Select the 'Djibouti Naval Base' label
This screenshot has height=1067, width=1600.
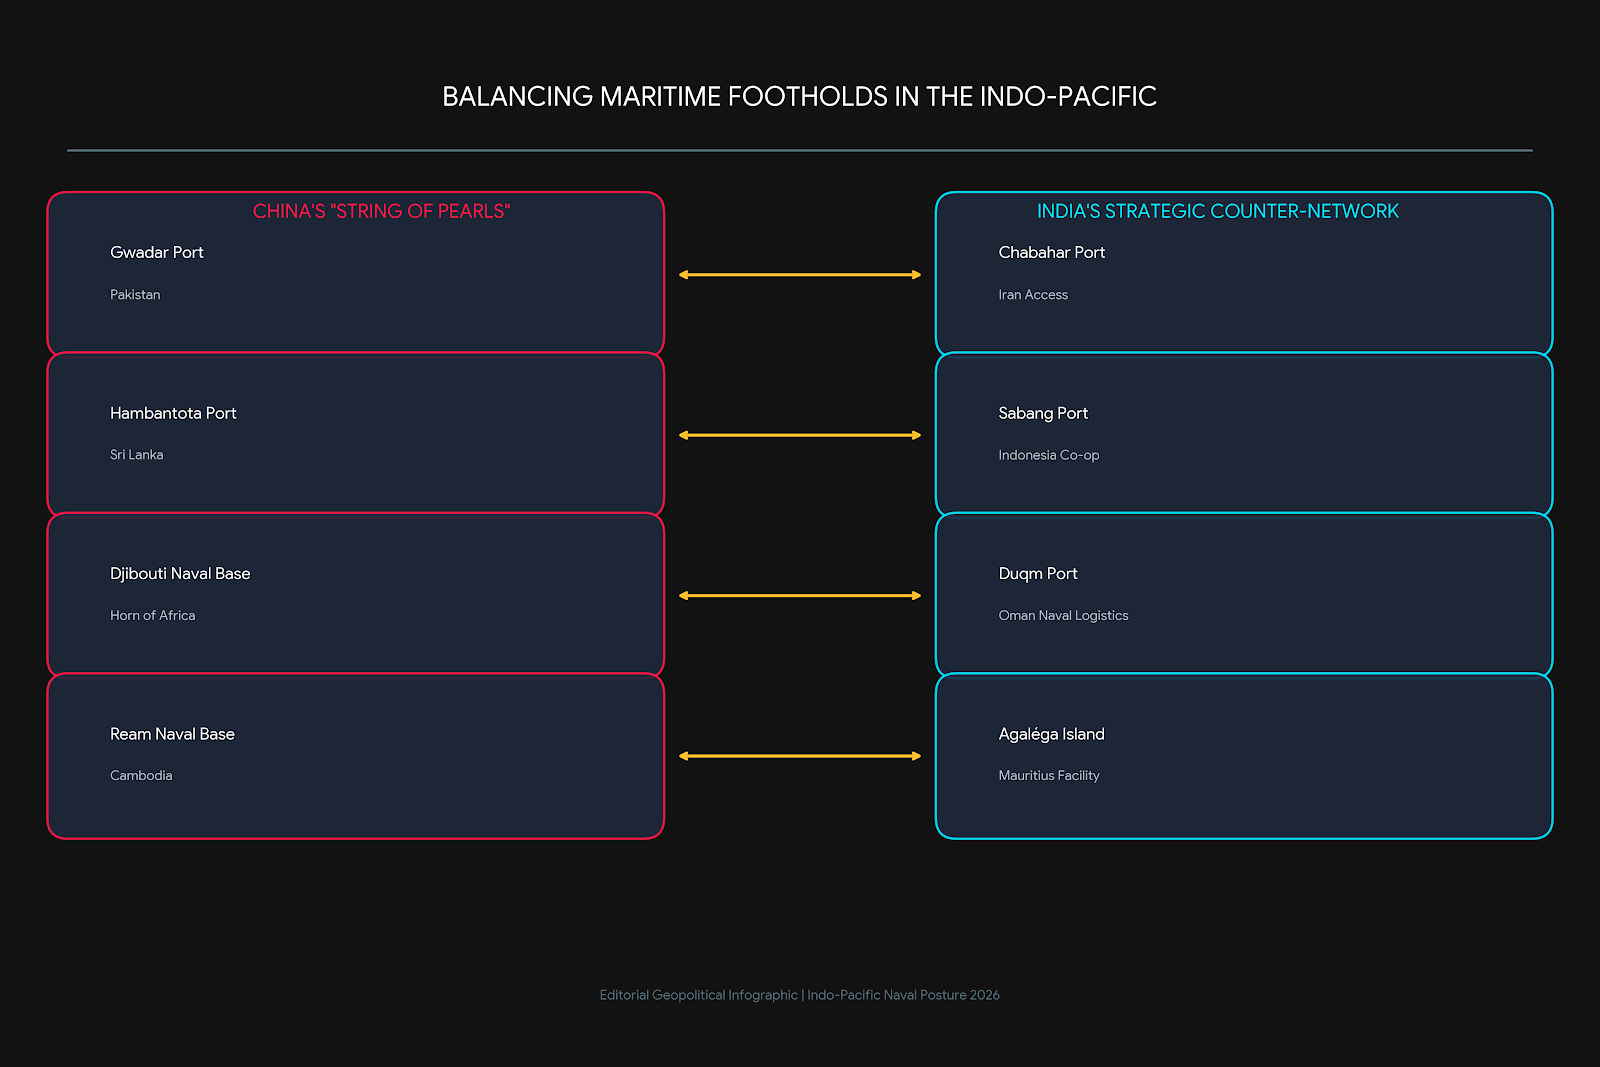point(180,574)
